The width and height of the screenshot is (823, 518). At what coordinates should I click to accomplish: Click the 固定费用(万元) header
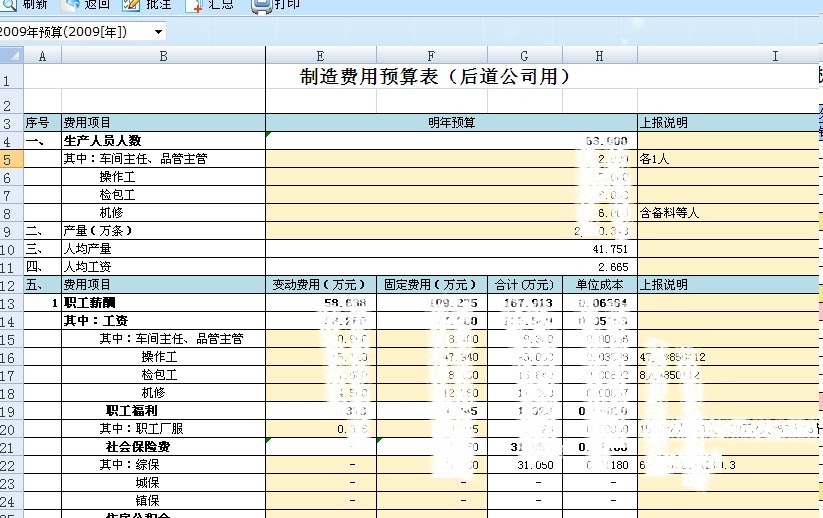click(431, 284)
